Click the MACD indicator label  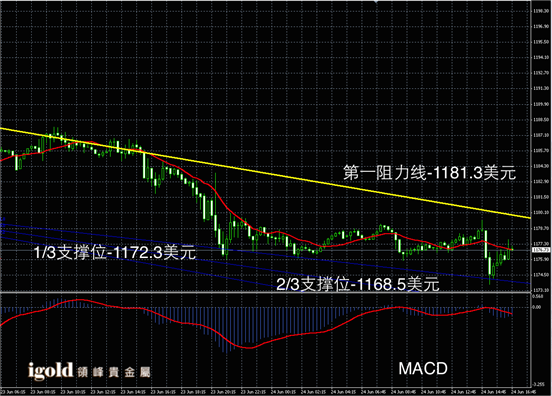click(423, 369)
